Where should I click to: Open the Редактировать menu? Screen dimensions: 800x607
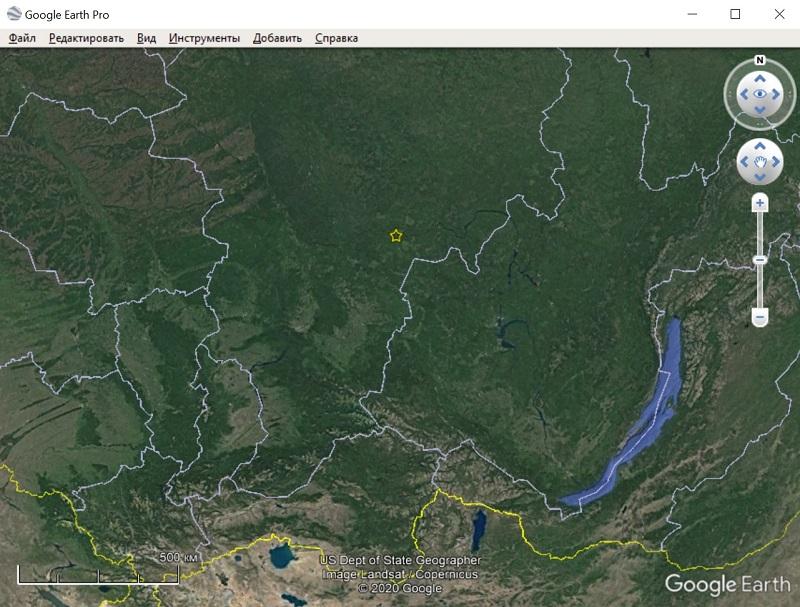[86, 38]
